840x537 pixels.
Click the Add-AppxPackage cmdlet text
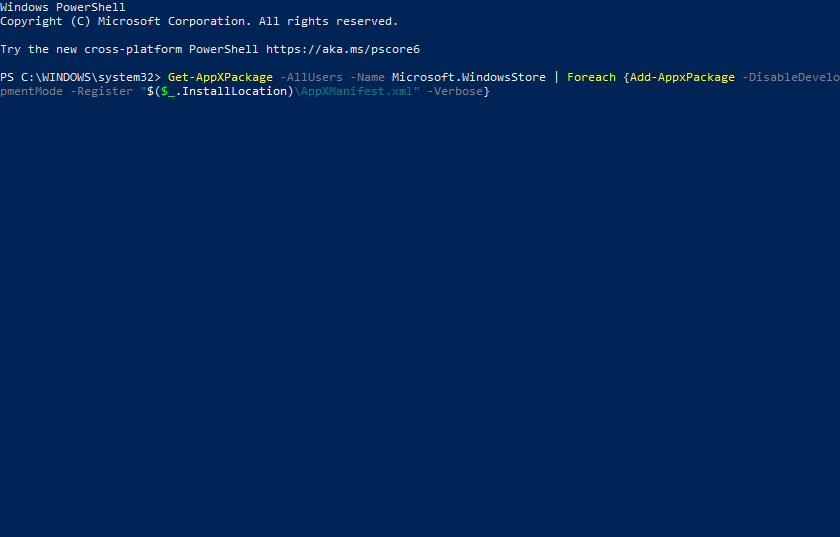(682, 77)
